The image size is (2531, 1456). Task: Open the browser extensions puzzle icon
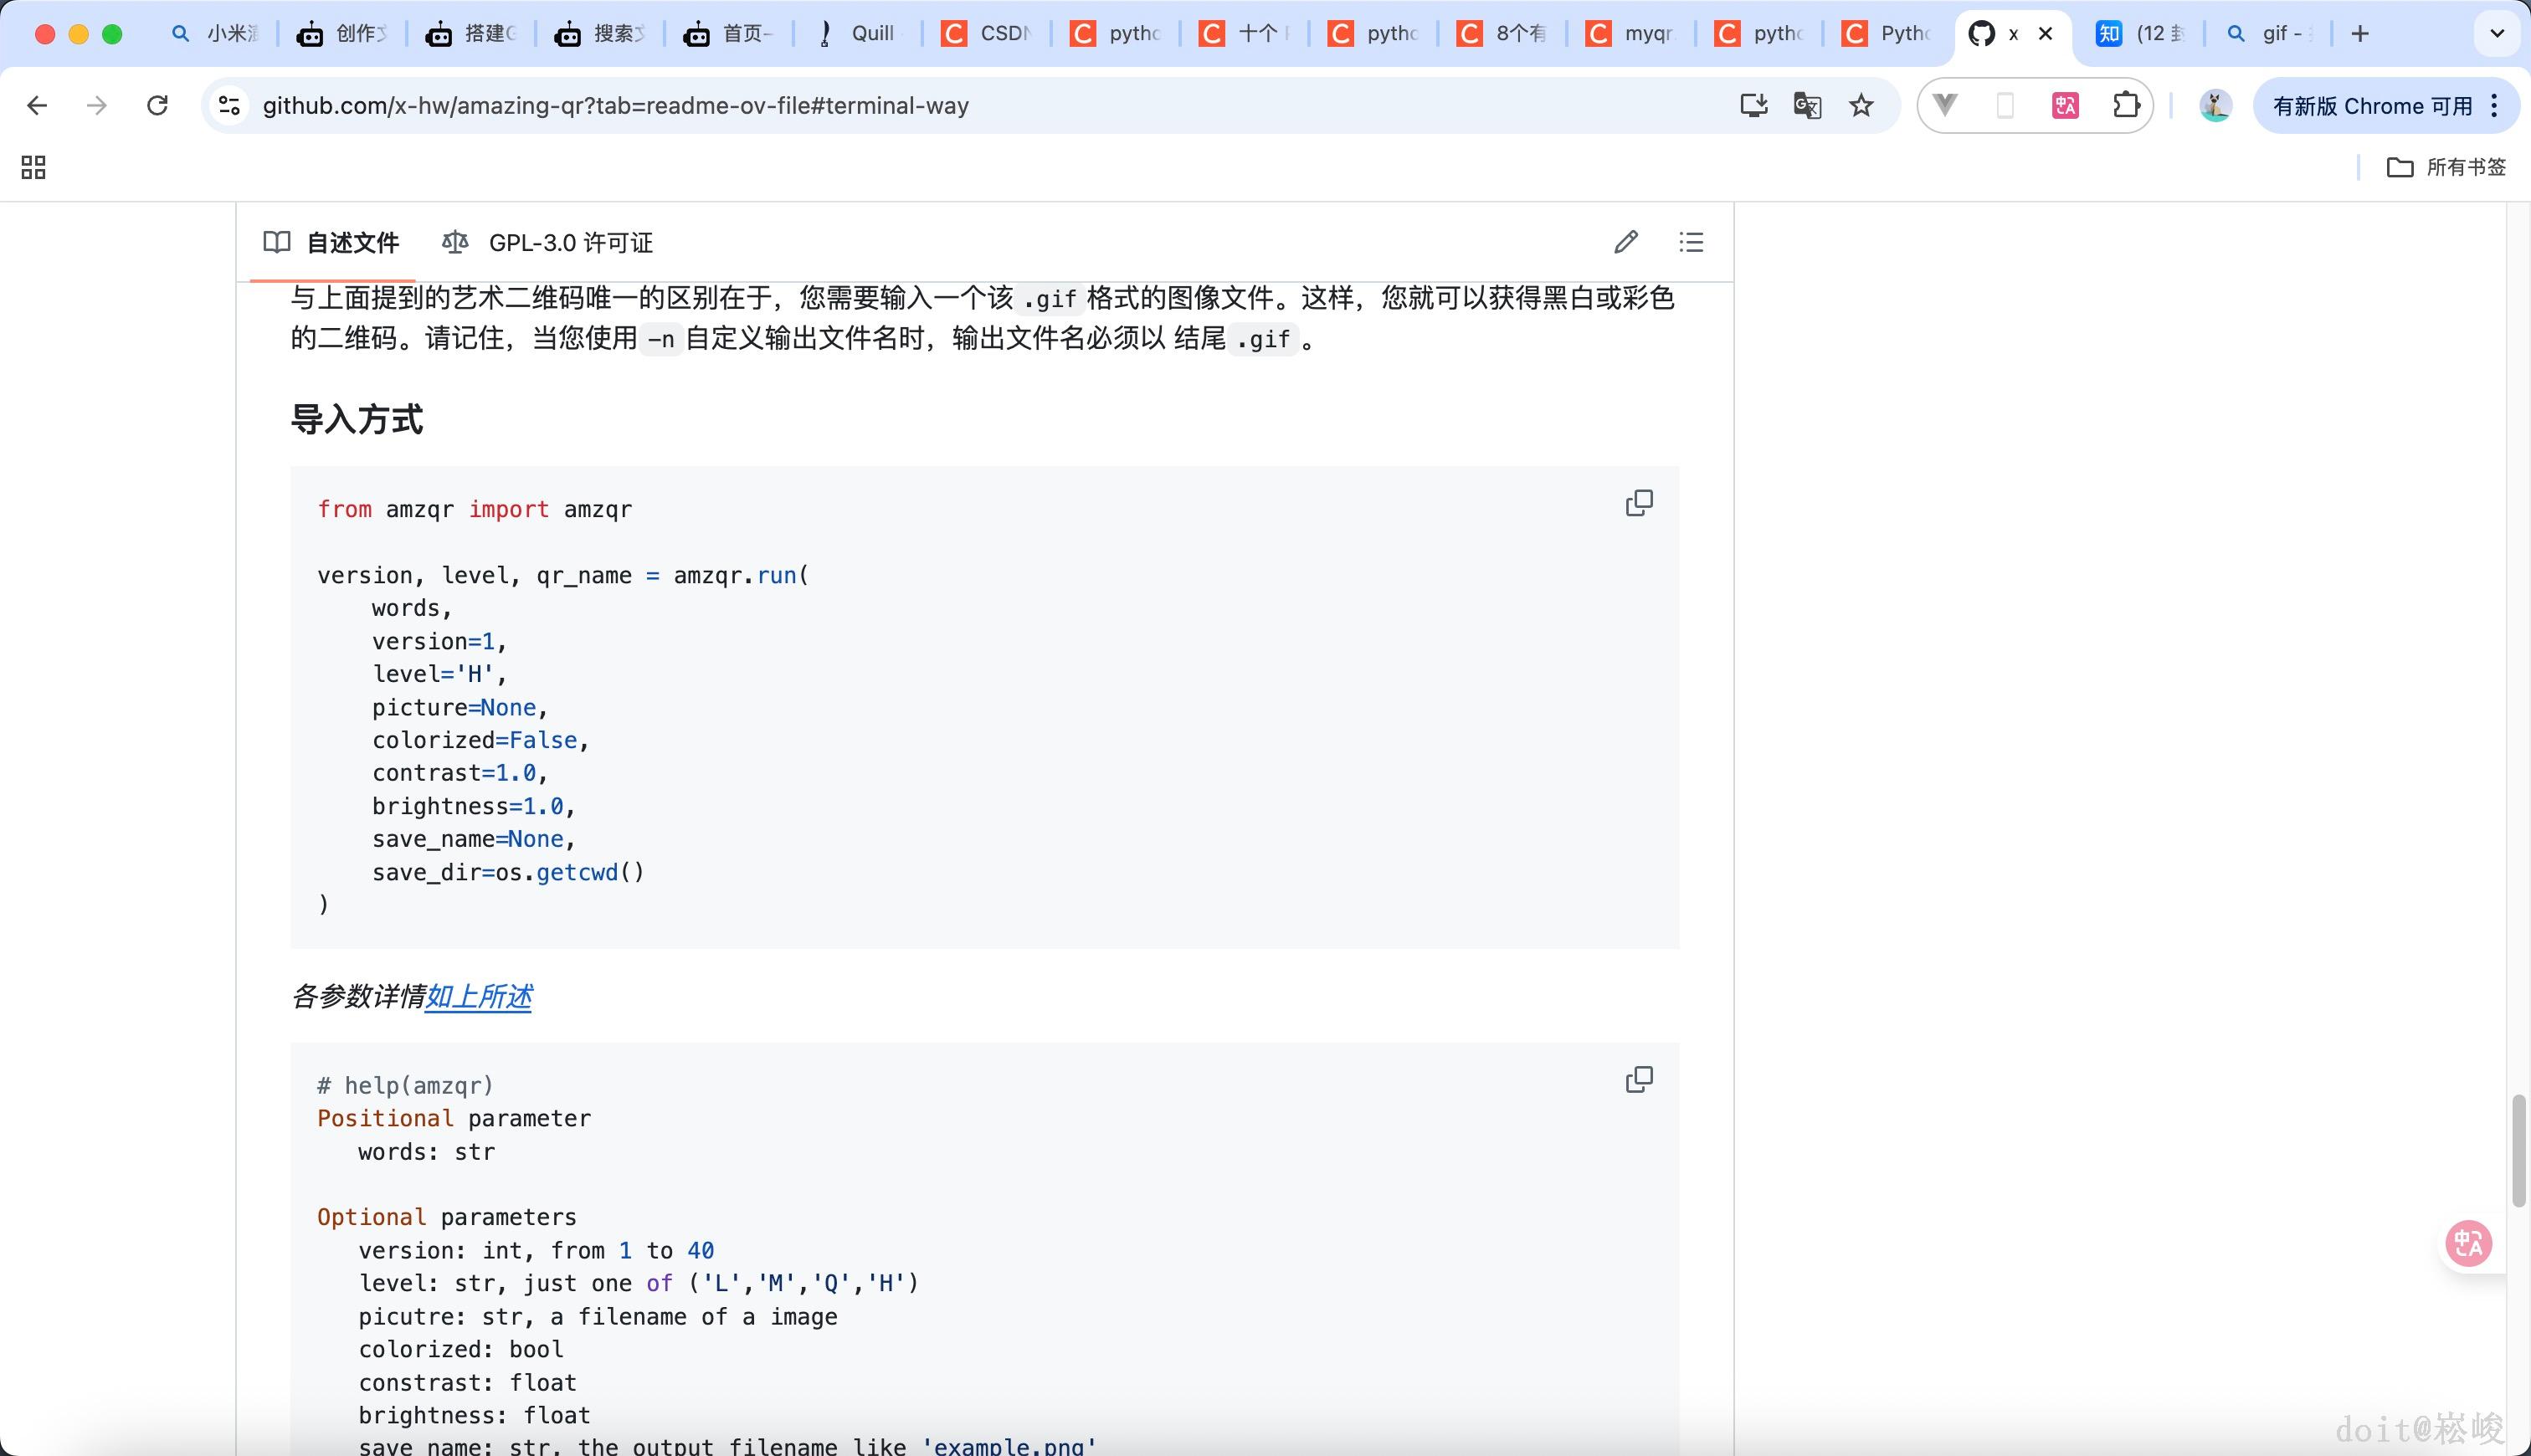[x=2126, y=105]
